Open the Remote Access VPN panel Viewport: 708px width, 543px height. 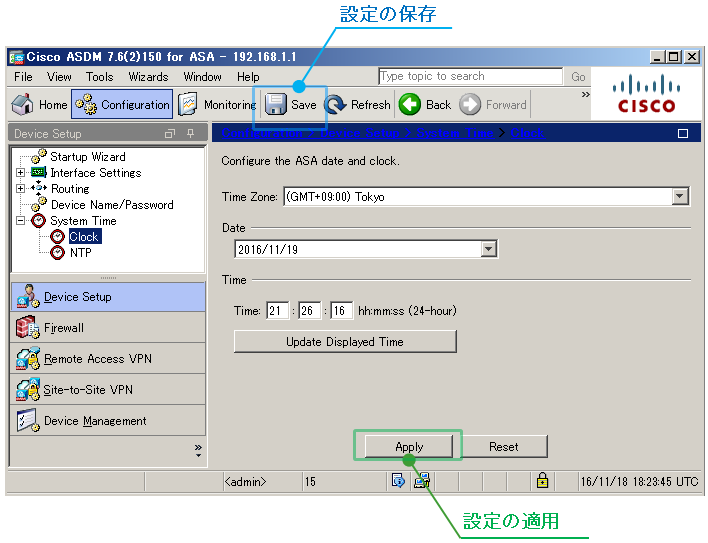point(108,359)
